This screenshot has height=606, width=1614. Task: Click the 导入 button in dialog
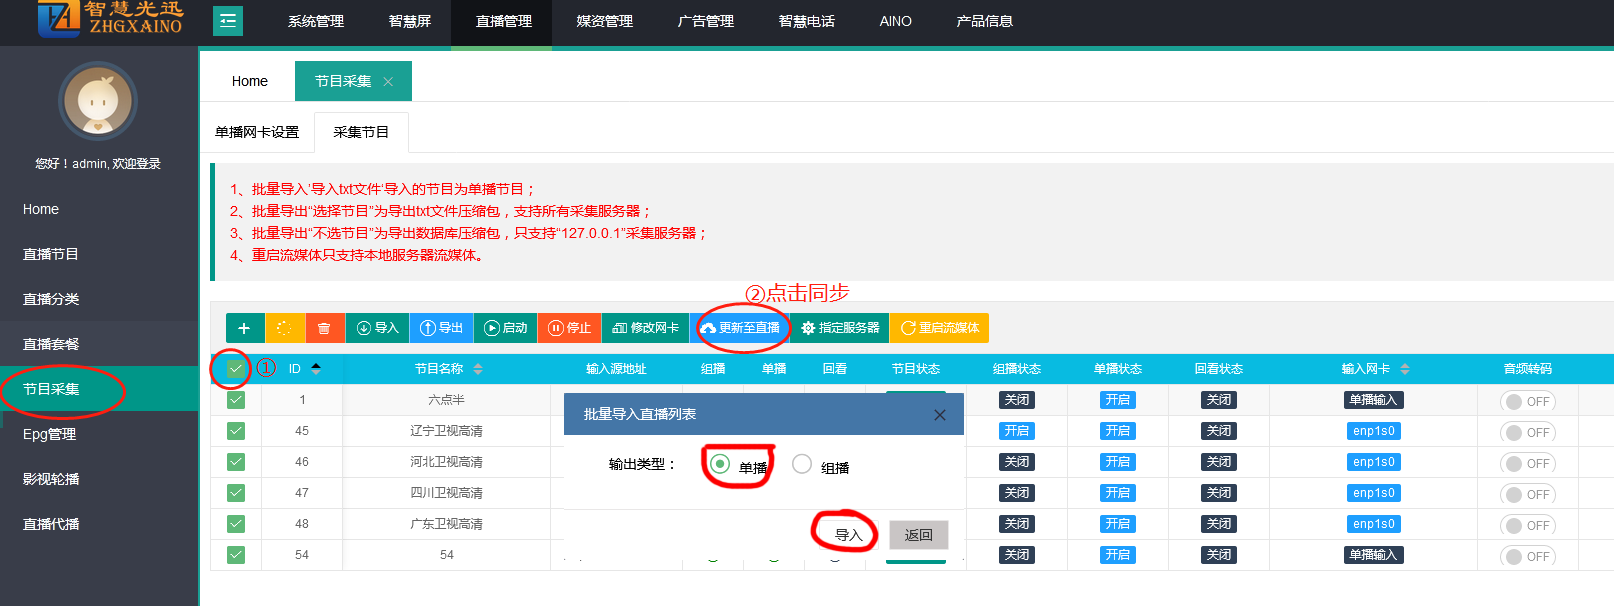pos(848,535)
